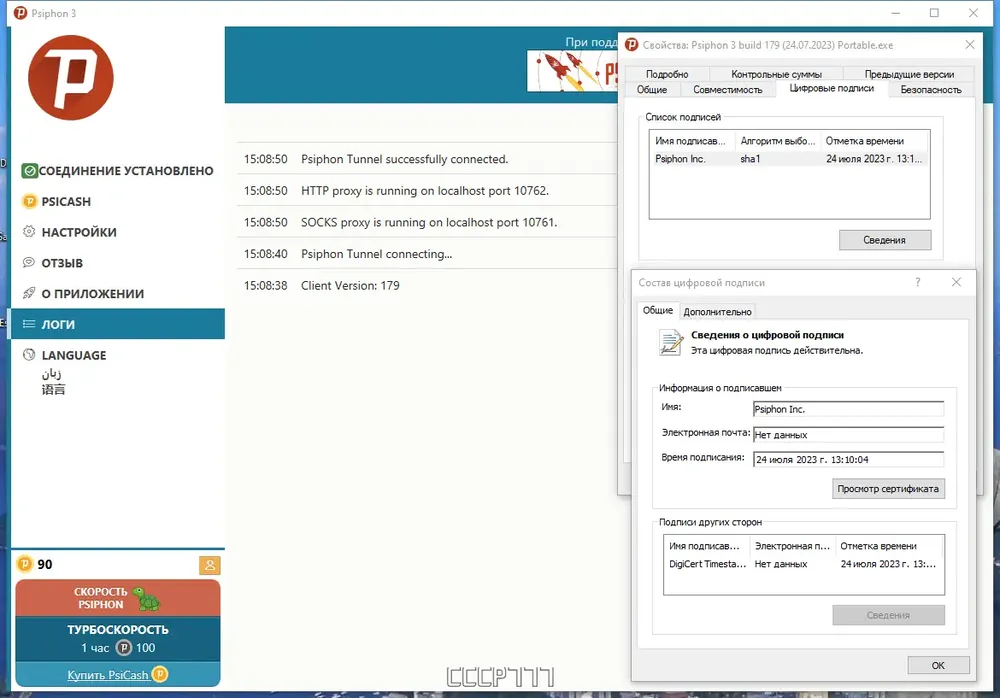This screenshot has height=698, width=1000.
Task: Click the large Psiphon logo in sidebar
Action: click(x=71, y=77)
